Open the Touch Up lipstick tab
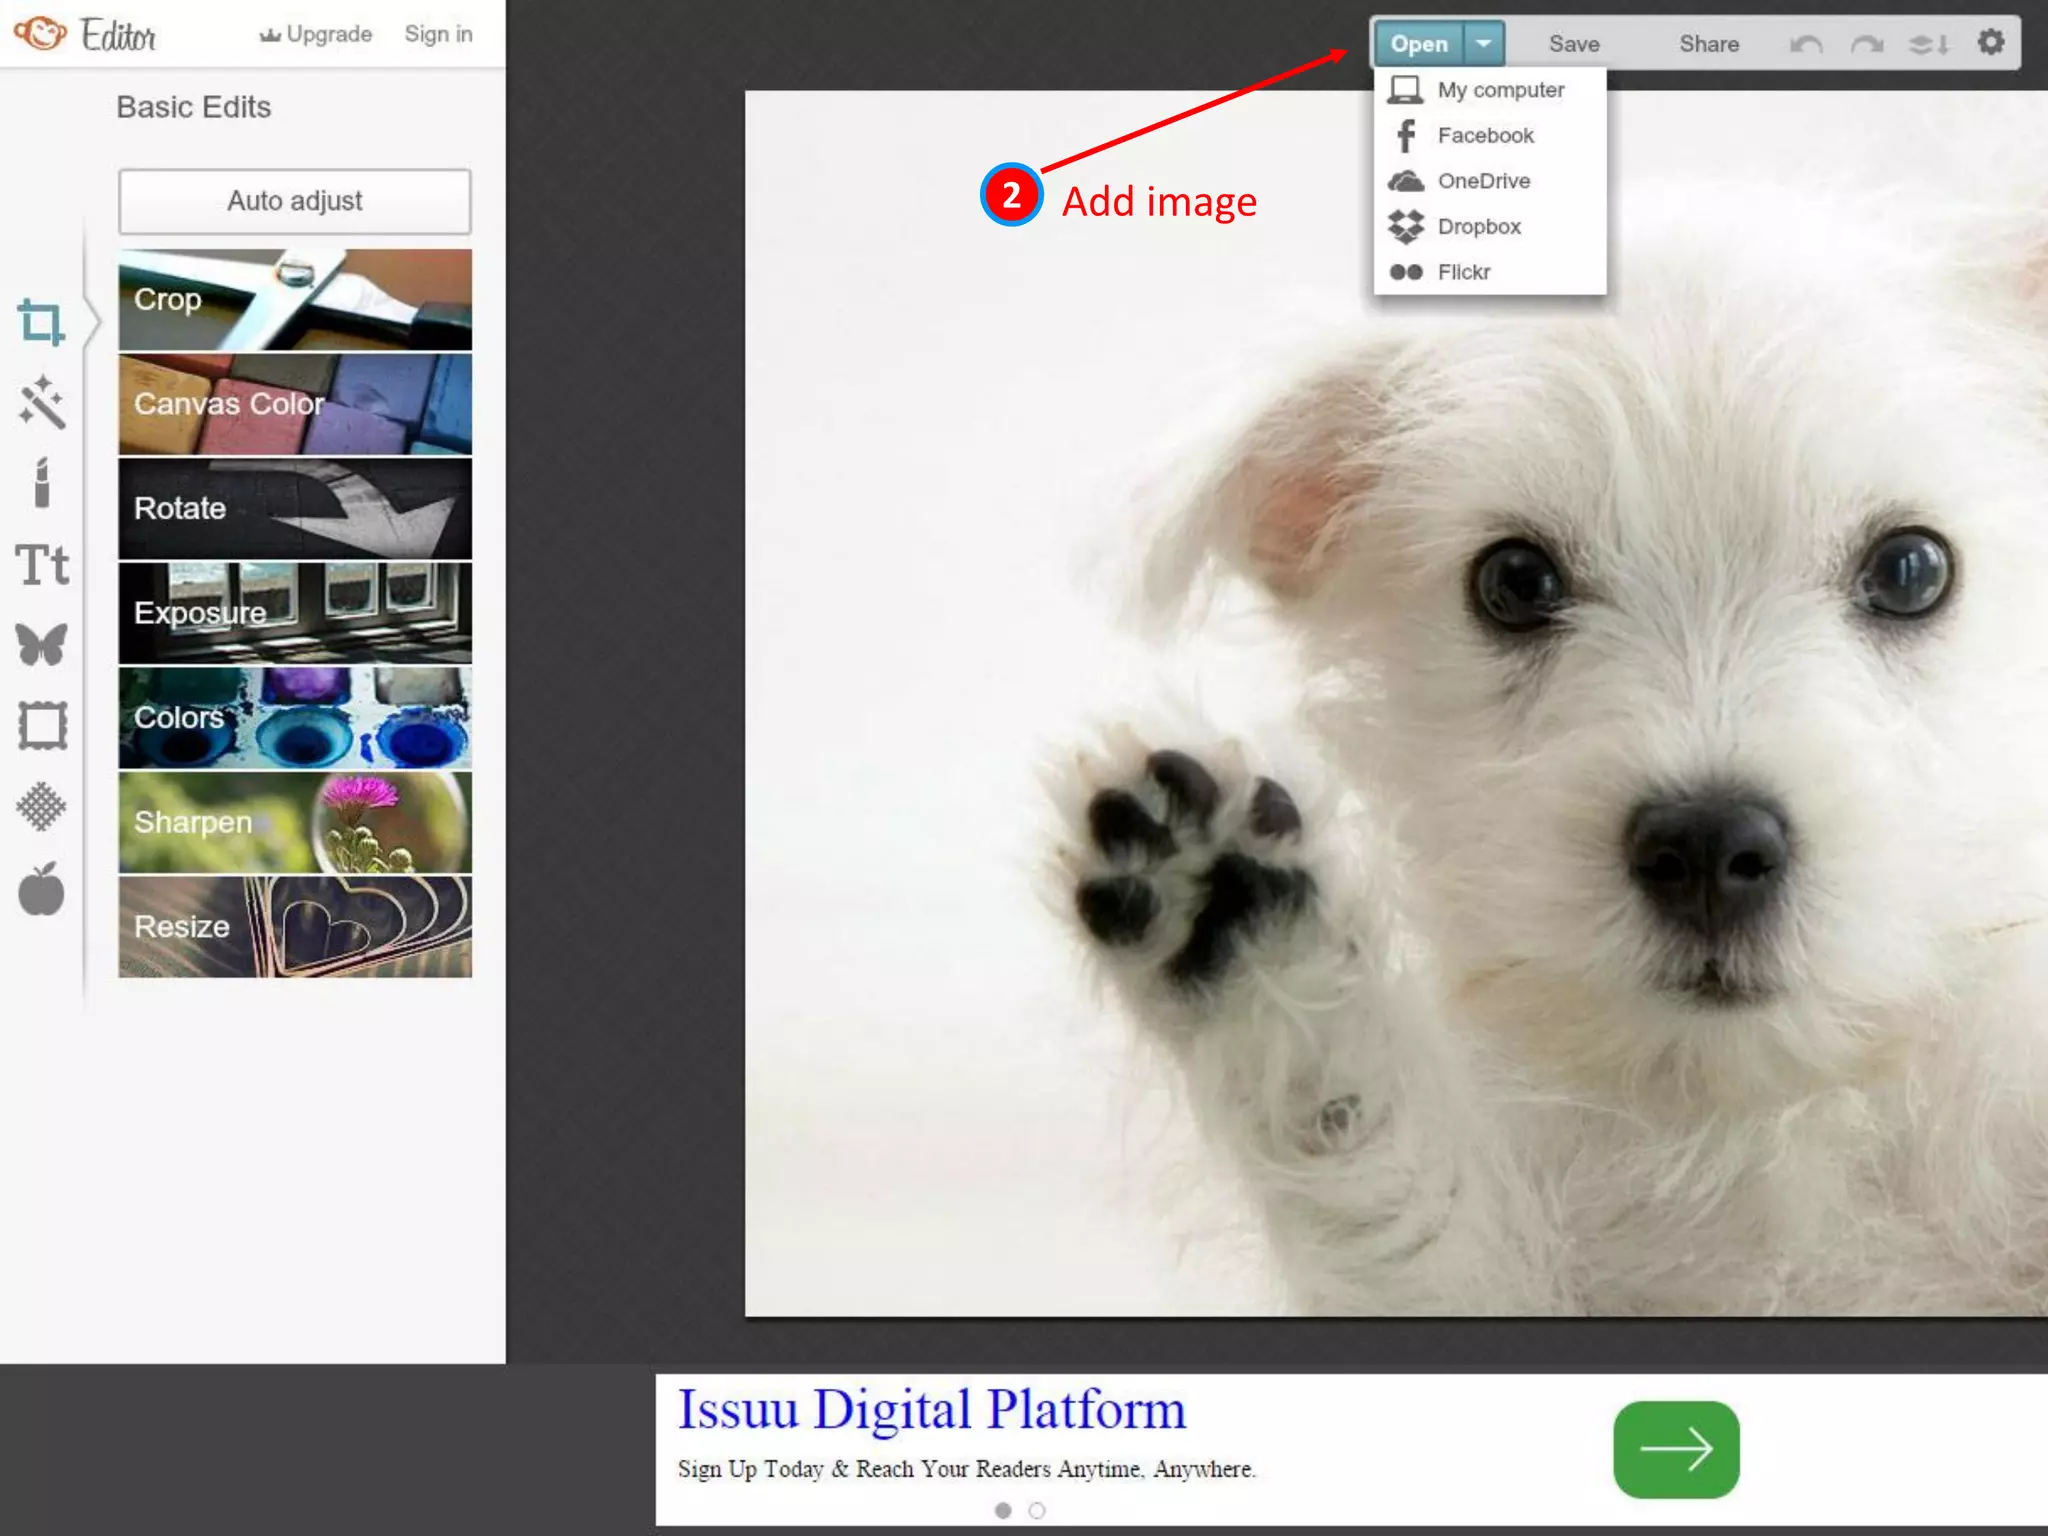Image resolution: width=2048 pixels, height=1536 pixels. (41, 484)
